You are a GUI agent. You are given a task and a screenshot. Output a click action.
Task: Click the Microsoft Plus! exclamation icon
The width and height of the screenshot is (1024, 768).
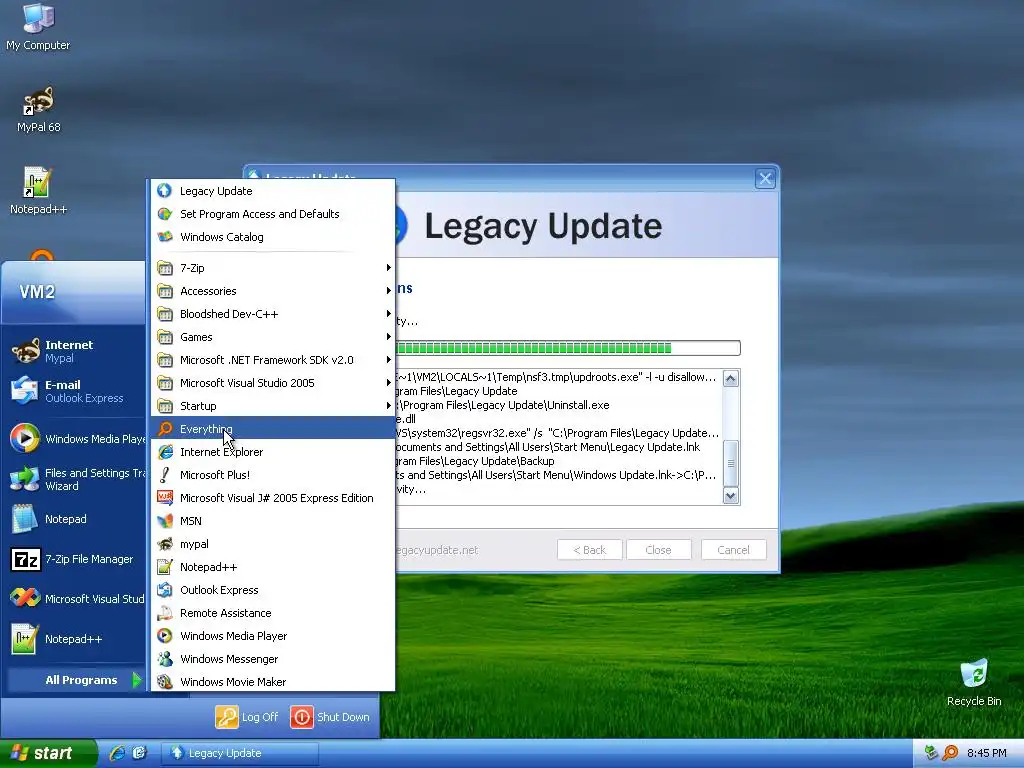(x=165, y=475)
